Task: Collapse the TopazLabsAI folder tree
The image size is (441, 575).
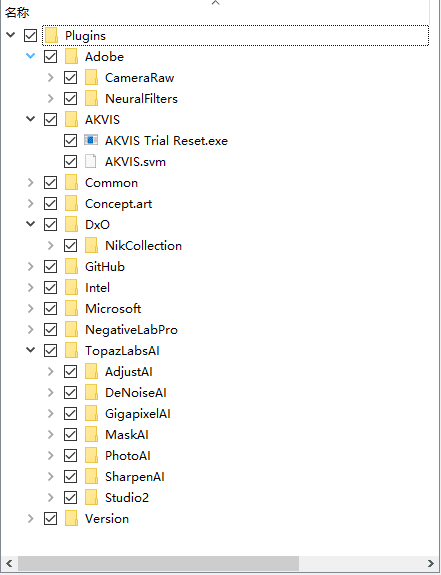Action: click(x=31, y=350)
